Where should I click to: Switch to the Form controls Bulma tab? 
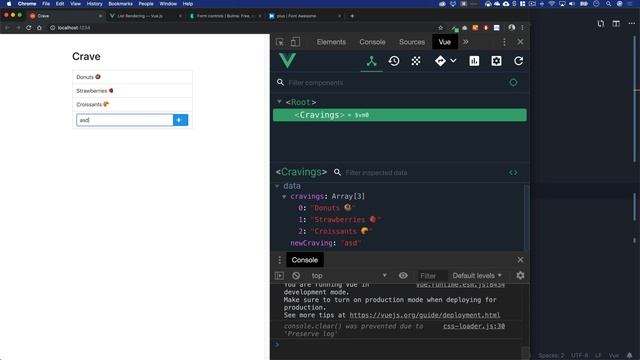[x=224, y=16]
